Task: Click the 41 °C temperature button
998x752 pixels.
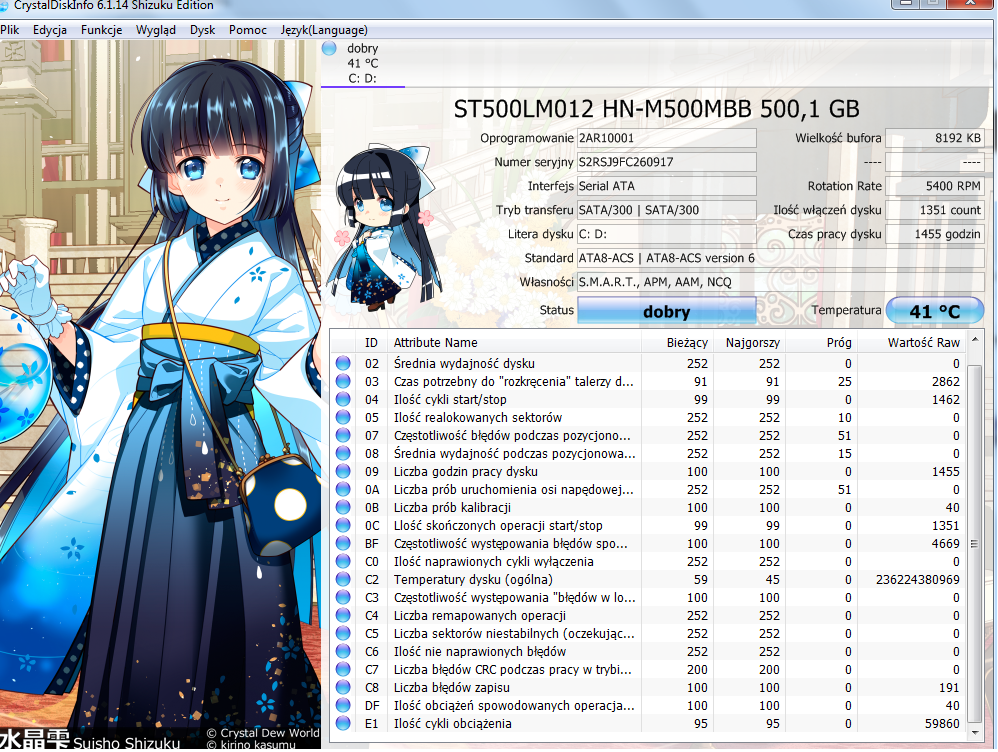Action: [x=934, y=311]
